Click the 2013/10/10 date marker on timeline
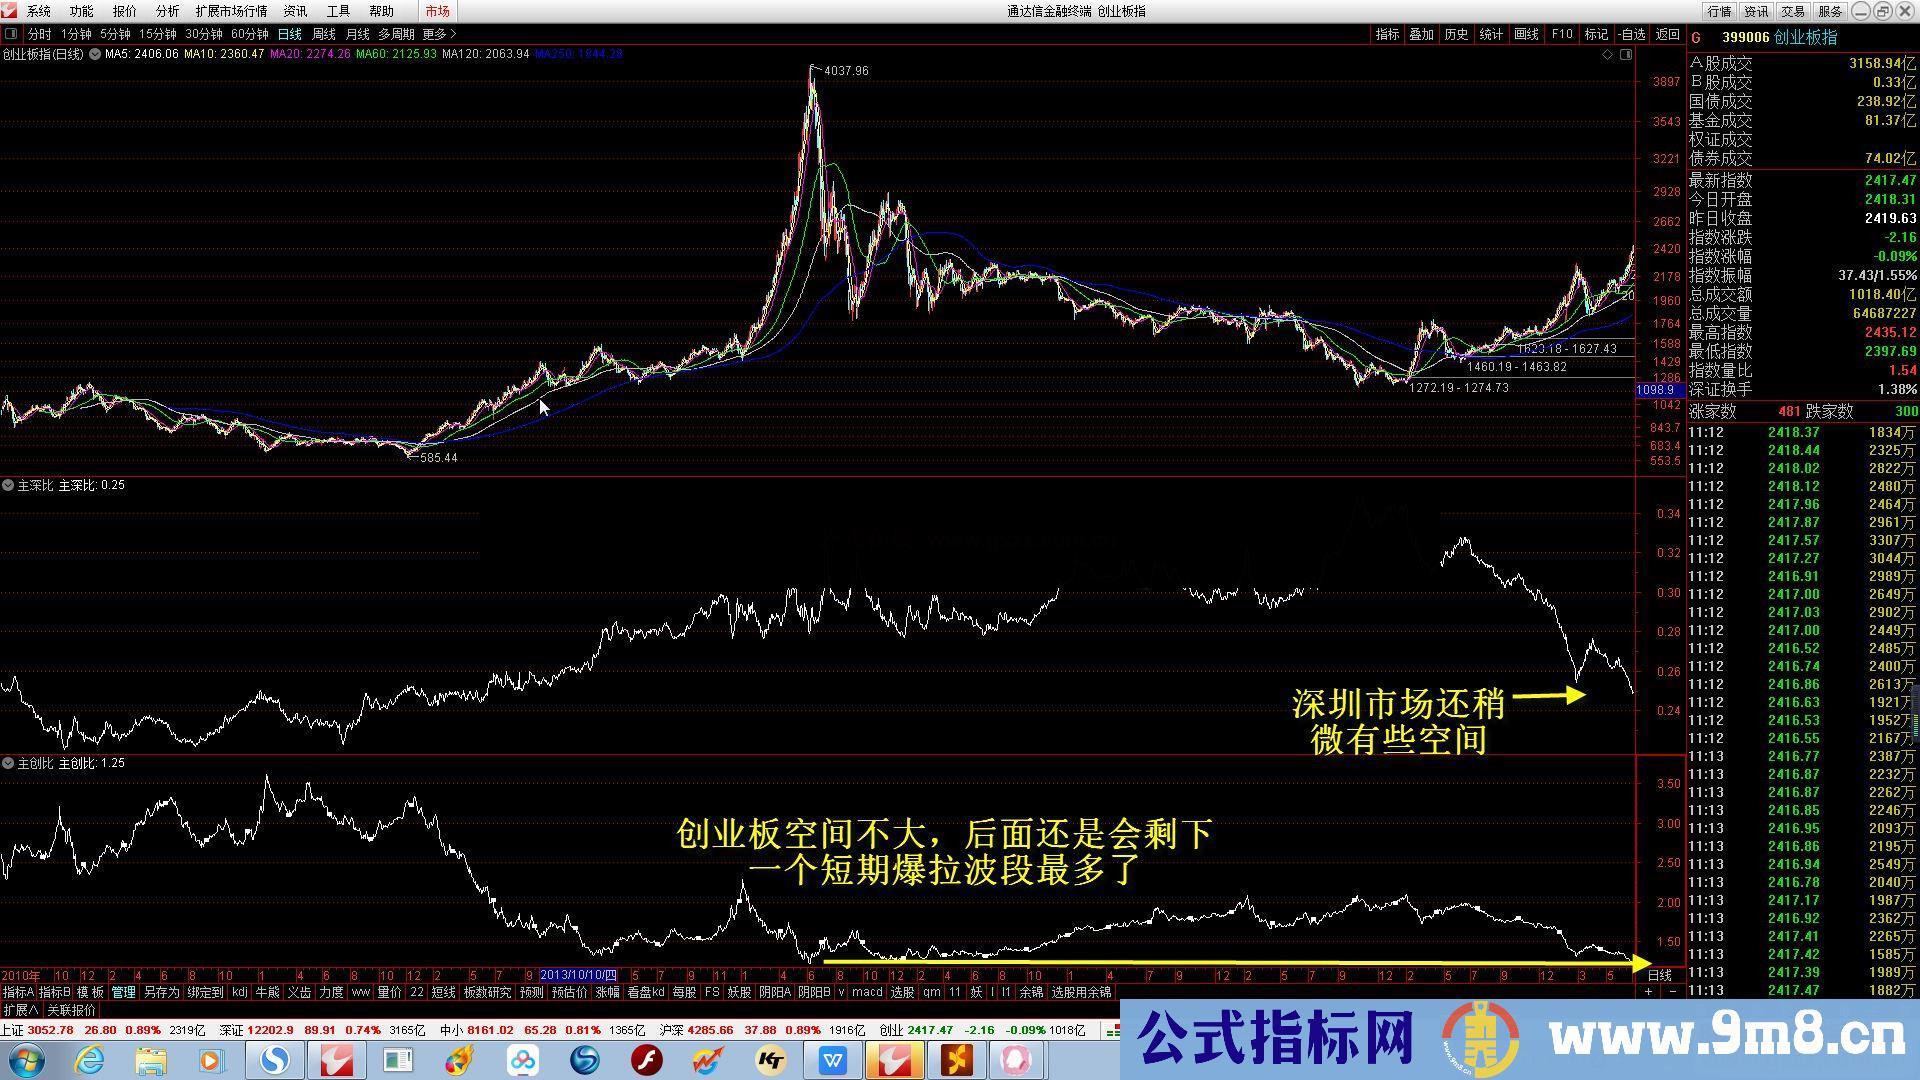Viewport: 1920px width, 1080px height. point(578,975)
